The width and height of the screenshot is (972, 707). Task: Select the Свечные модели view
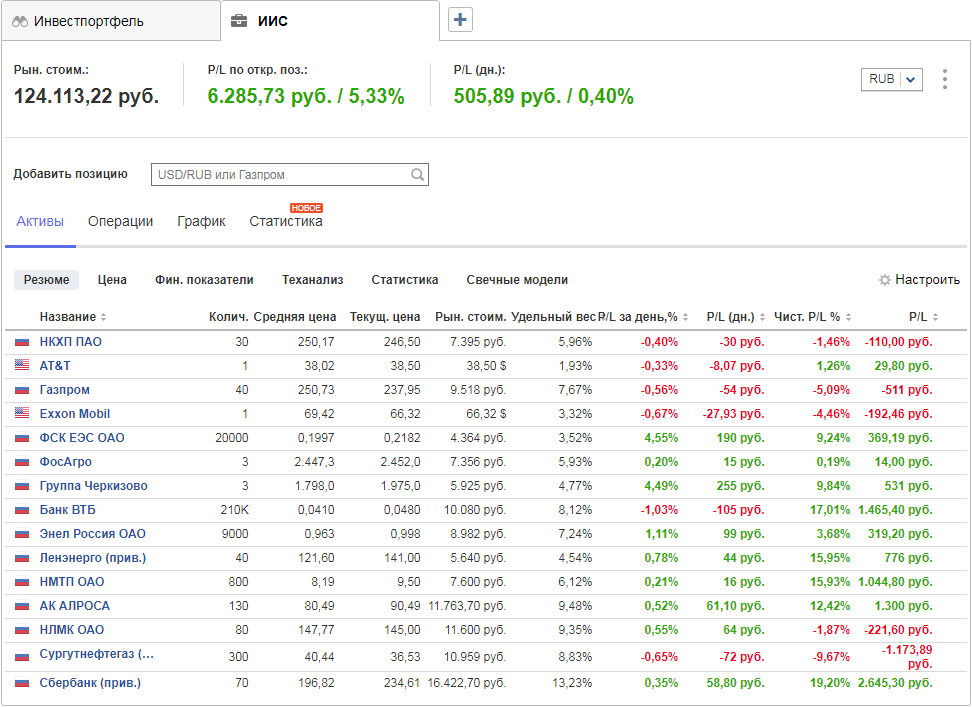[x=517, y=280]
